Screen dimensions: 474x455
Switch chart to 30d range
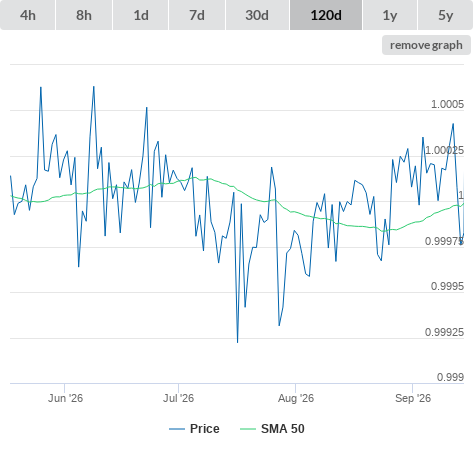click(x=257, y=15)
